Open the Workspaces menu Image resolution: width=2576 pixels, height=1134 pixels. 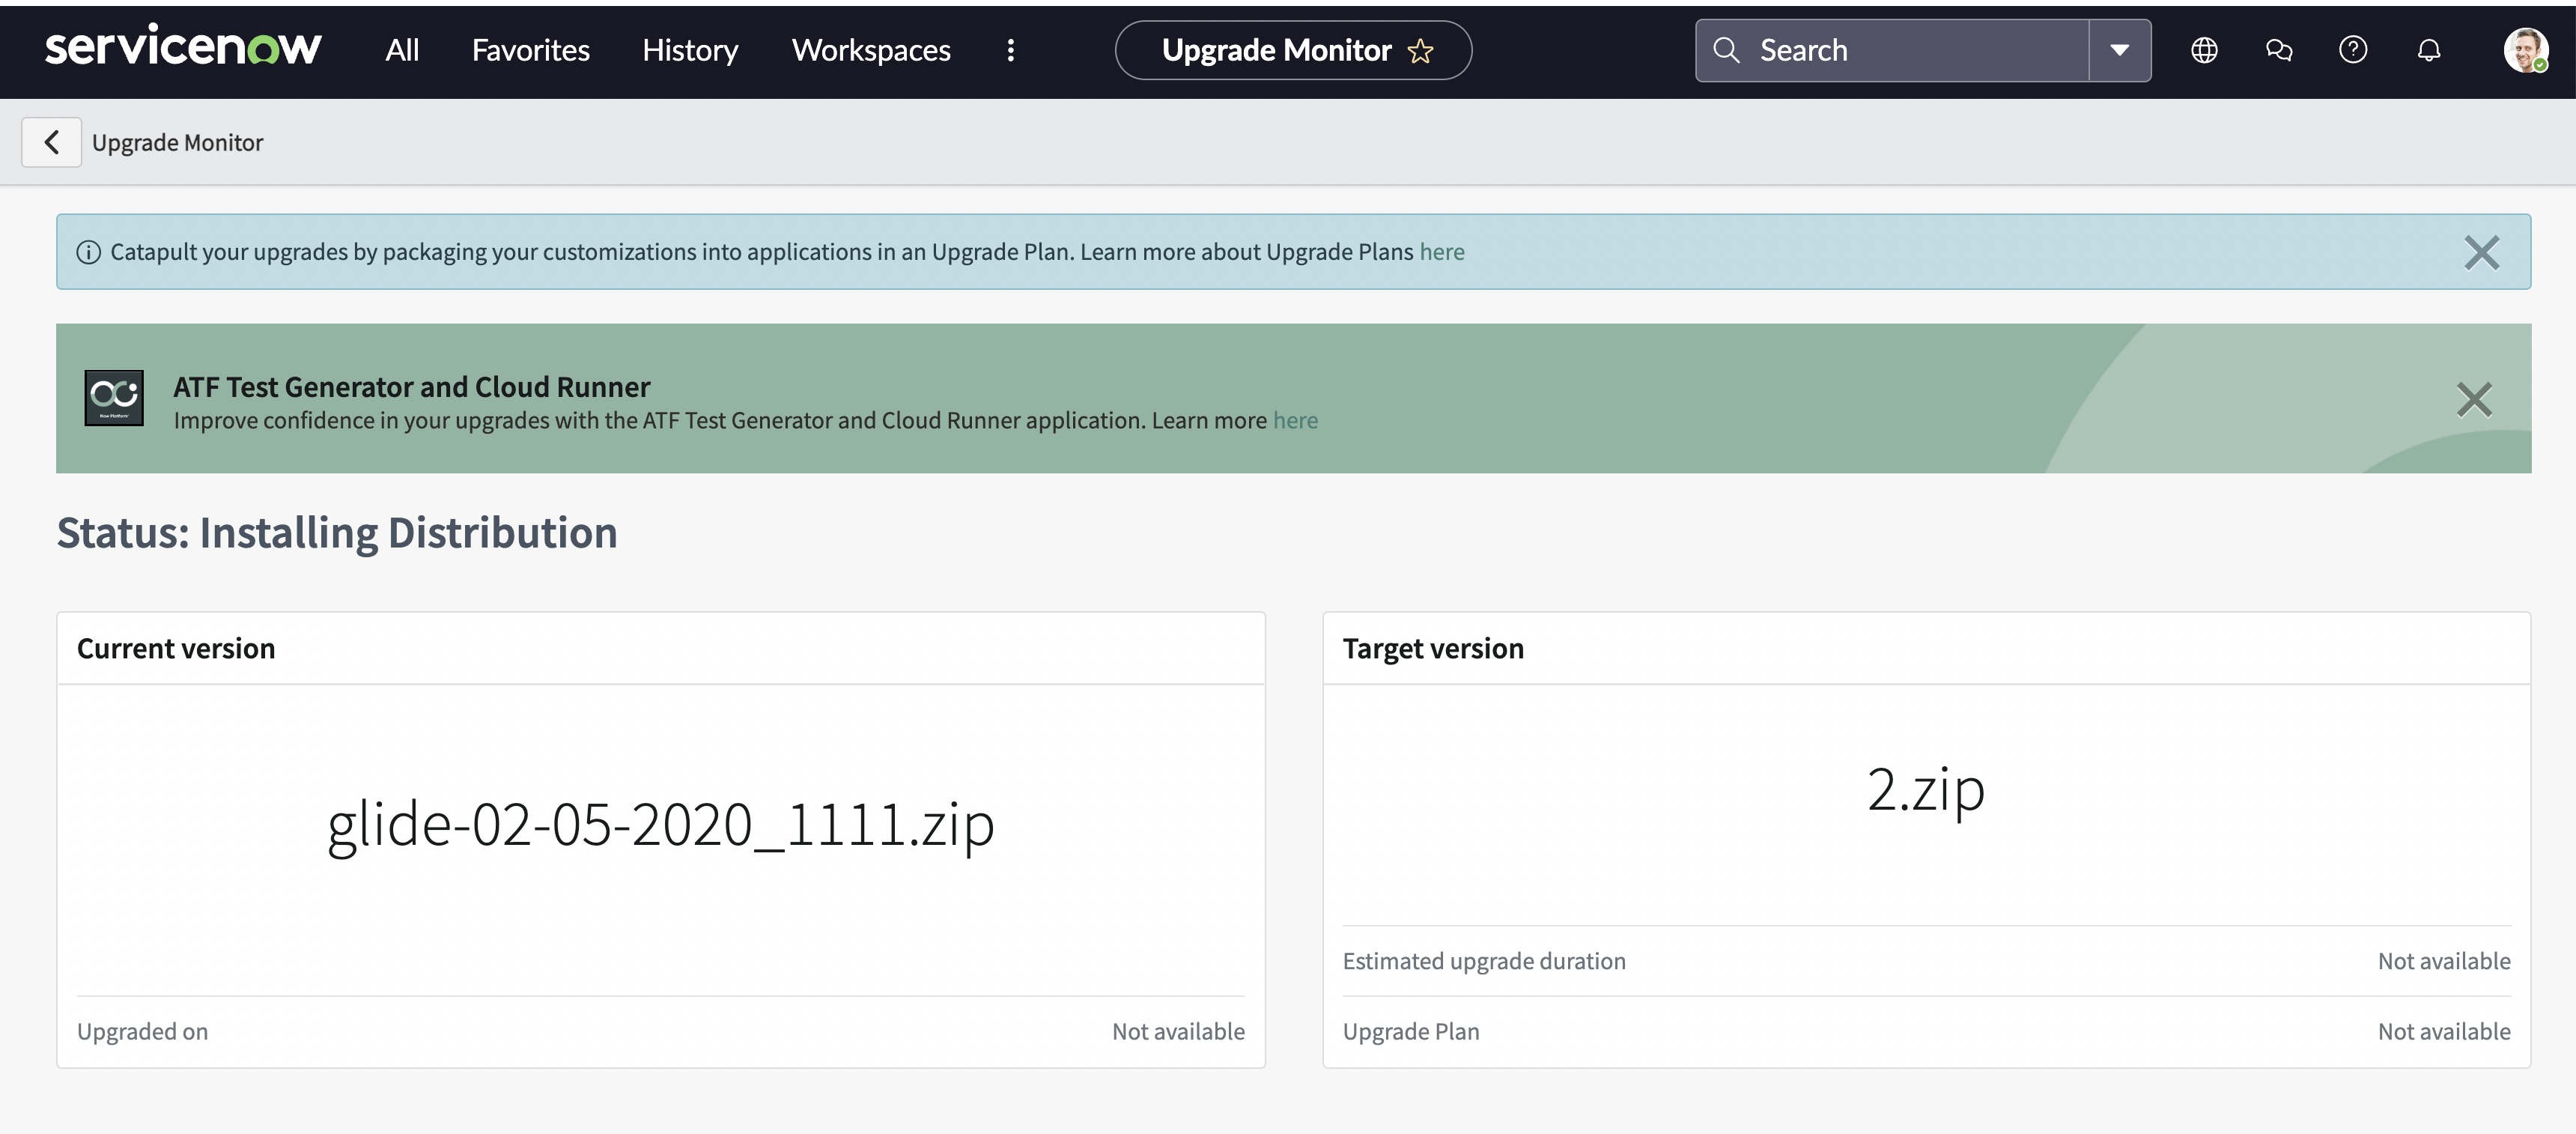click(871, 50)
